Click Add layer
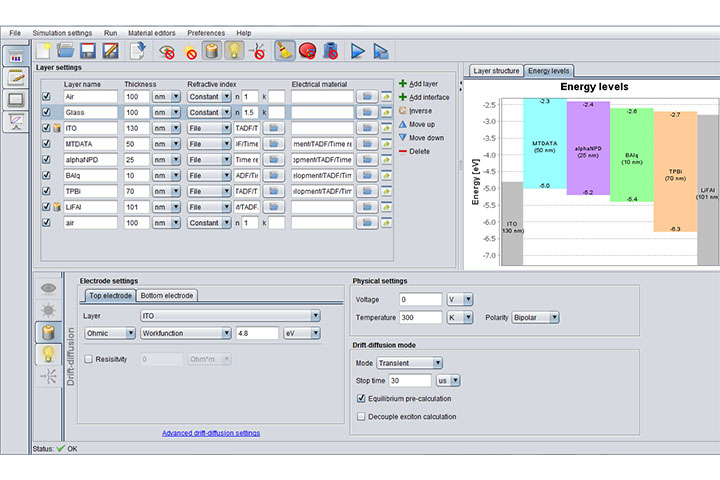Image resolution: width=720 pixels, height=480 pixels. coord(418,84)
